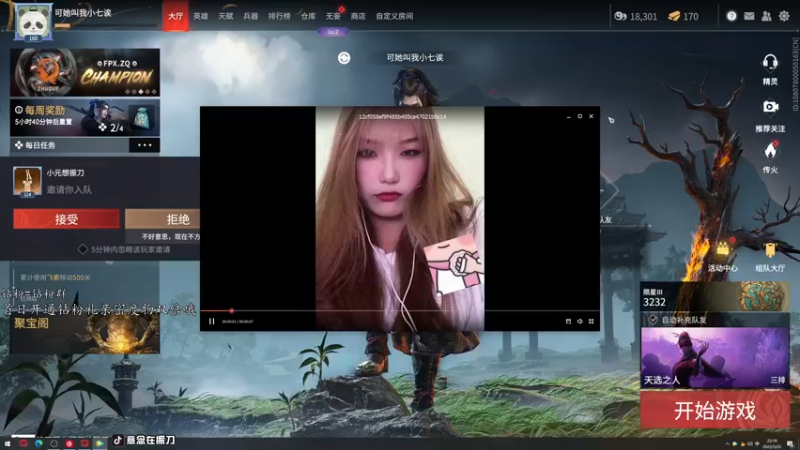Click the video progress bar red handle
Screen dimensions: 800x450
[232, 310]
